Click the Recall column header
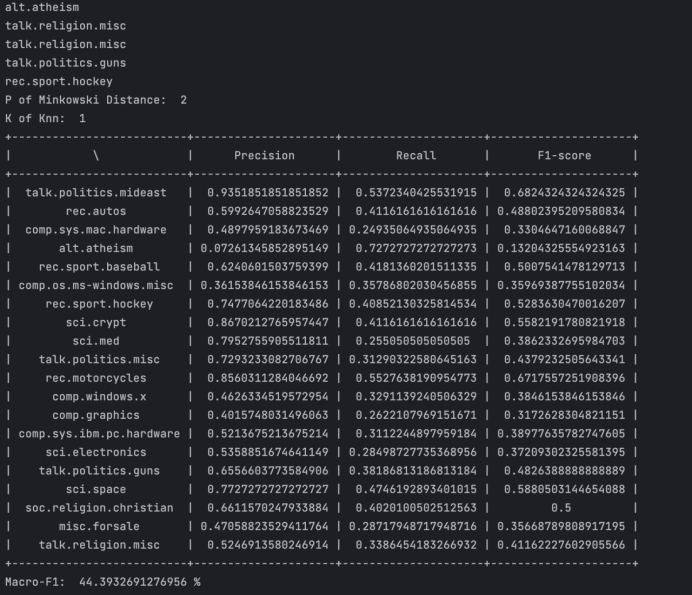692x595 pixels. pos(415,155)
